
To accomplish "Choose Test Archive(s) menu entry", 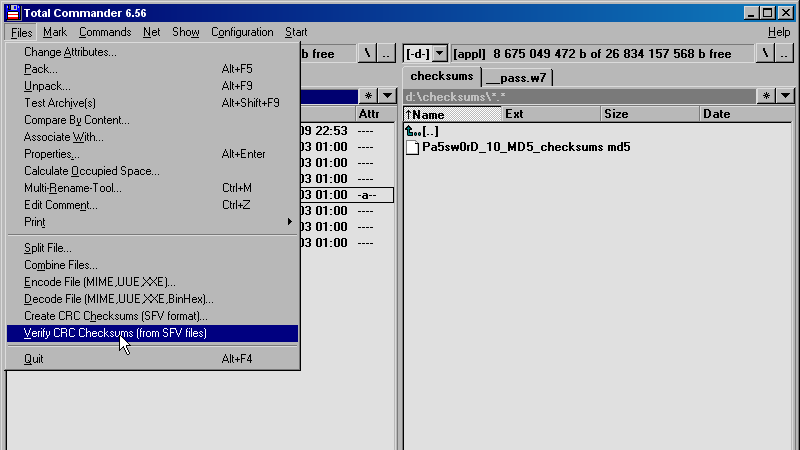I will (153, 103).
